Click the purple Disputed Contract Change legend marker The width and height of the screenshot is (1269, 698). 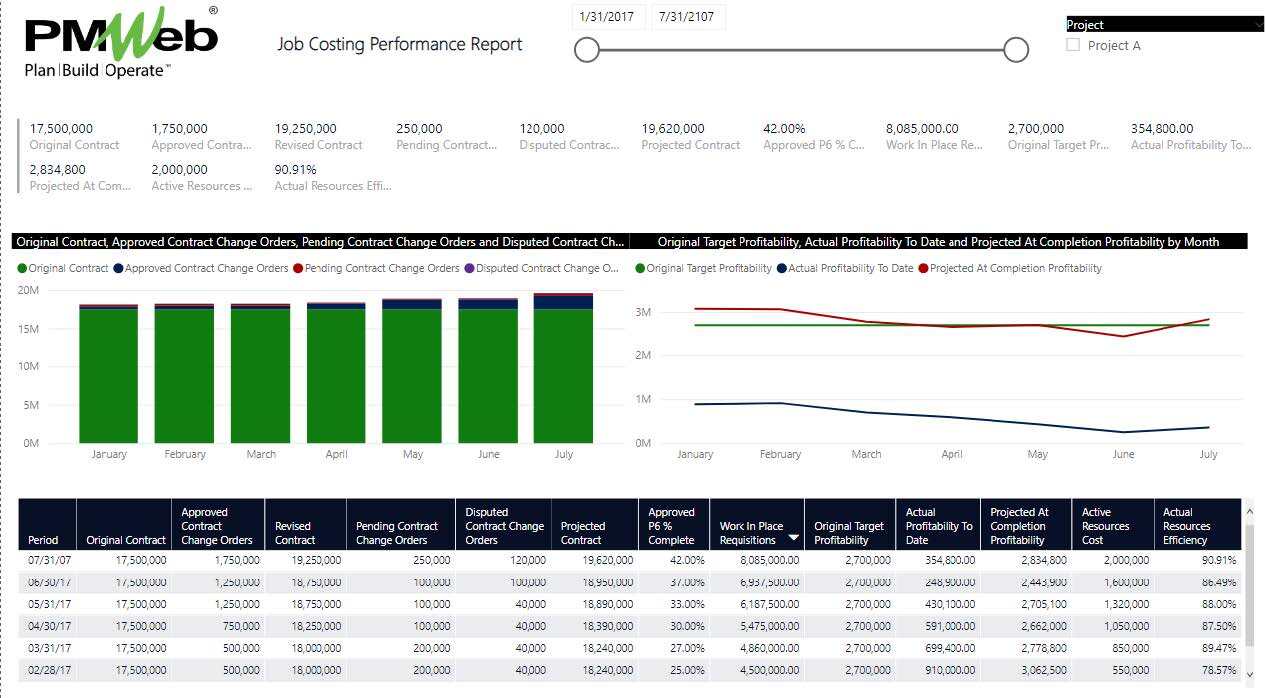tap(470, 268)
